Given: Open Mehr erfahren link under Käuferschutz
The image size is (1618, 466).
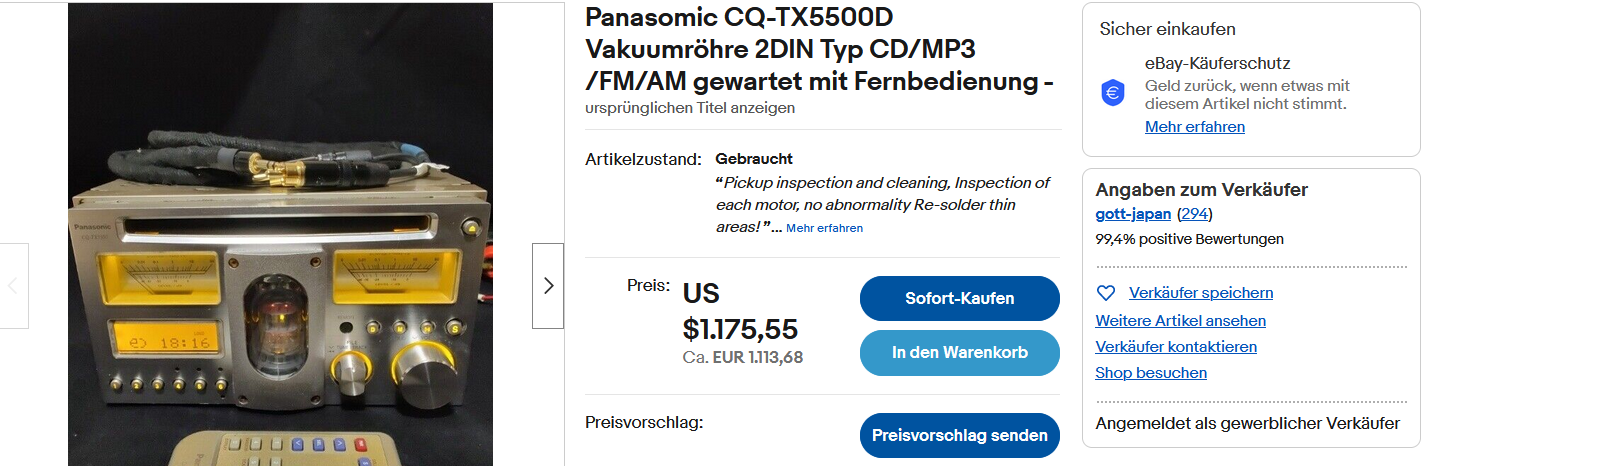Looking at the screenshot, I should click(x=1195, y=127).
